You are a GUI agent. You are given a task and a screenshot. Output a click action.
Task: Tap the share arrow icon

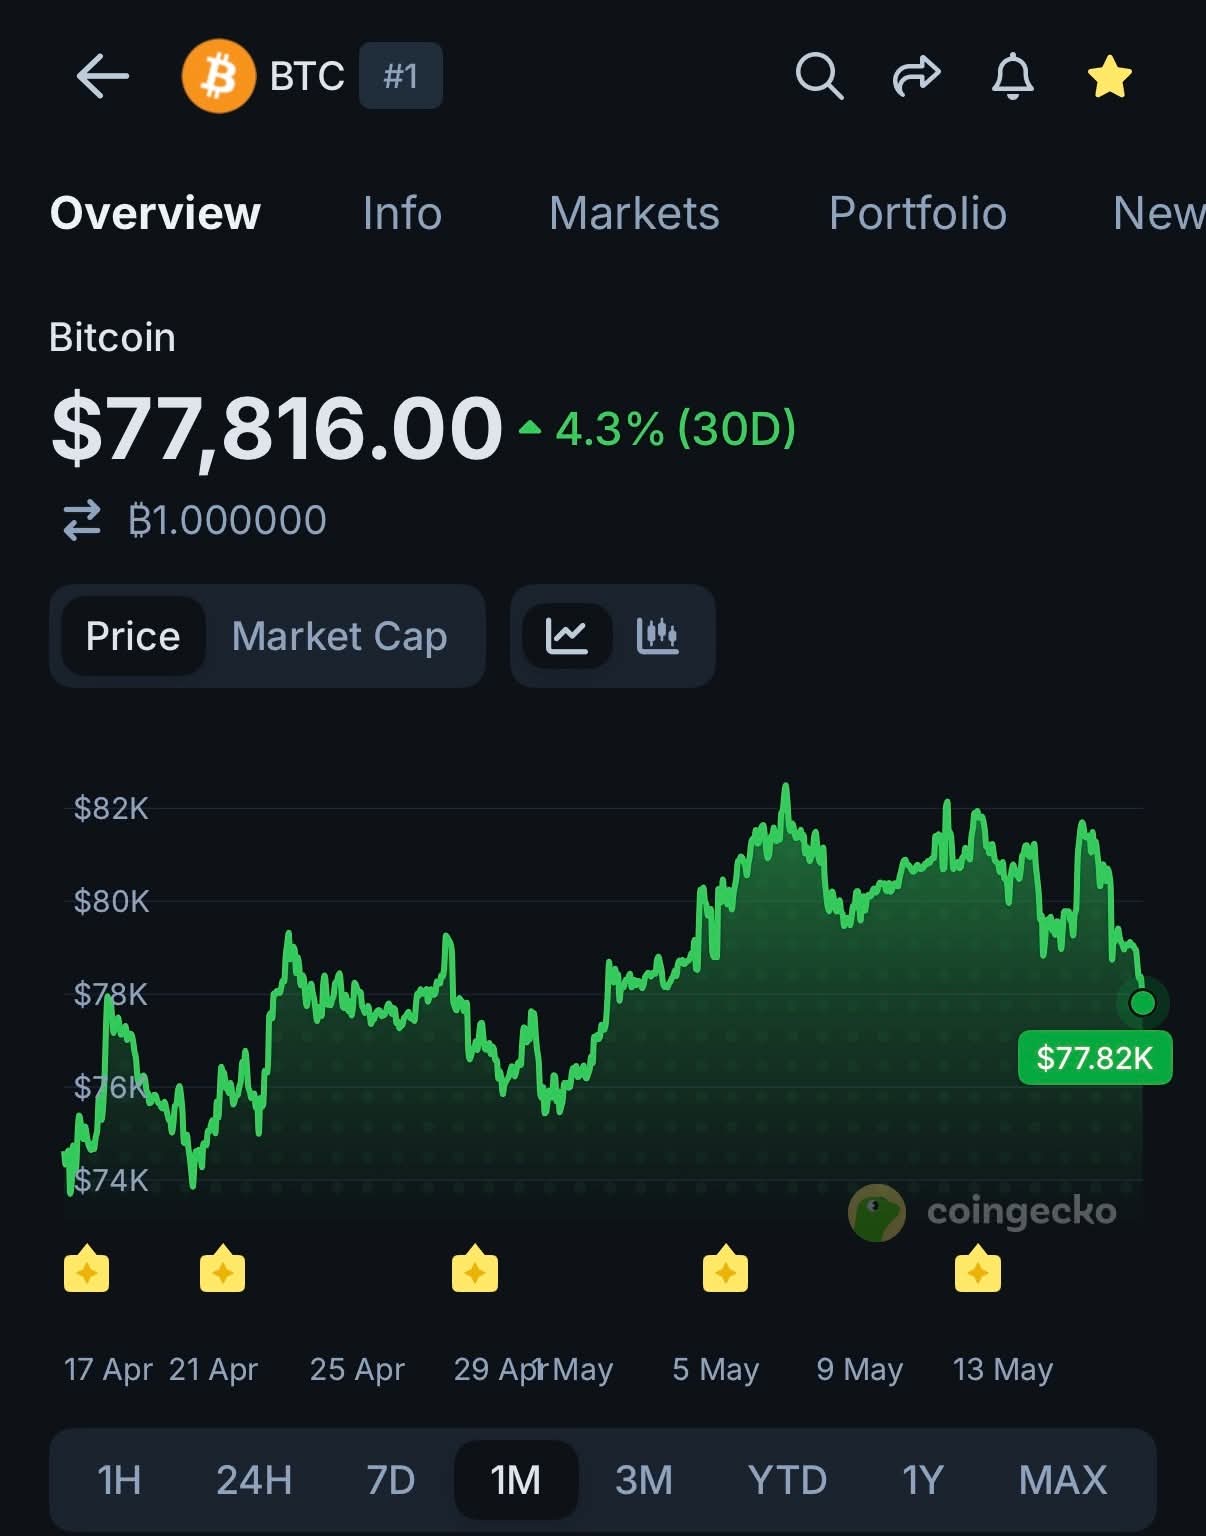pyautogui.click(x=916, y=76)
